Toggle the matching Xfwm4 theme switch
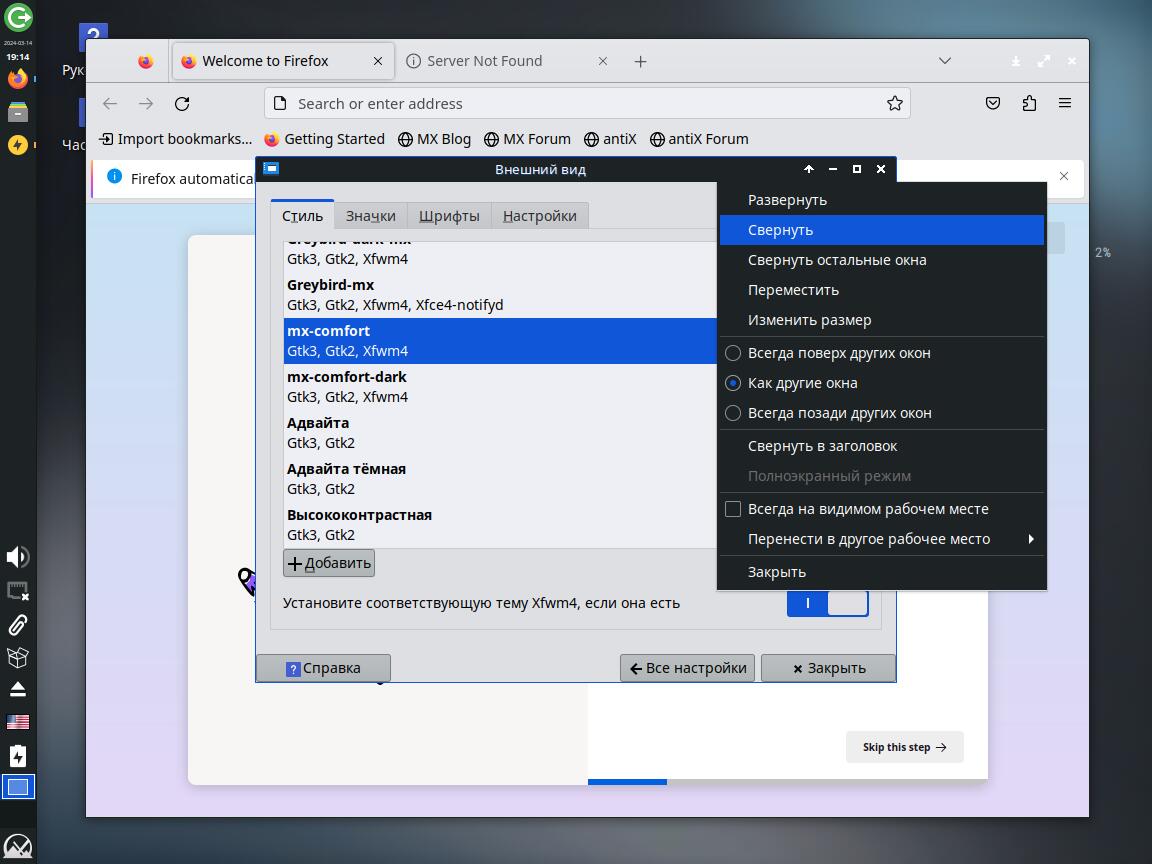Viewport: 1152px width, 864px height. (x=827, y=603)
